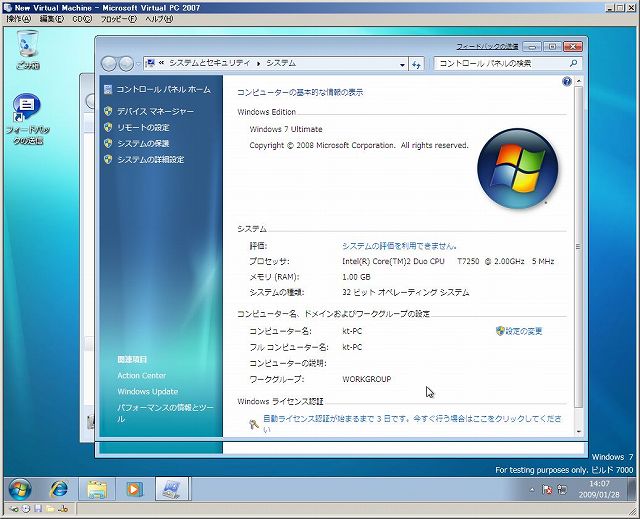Click scrollbar down arrow in System window

(578, 432)
